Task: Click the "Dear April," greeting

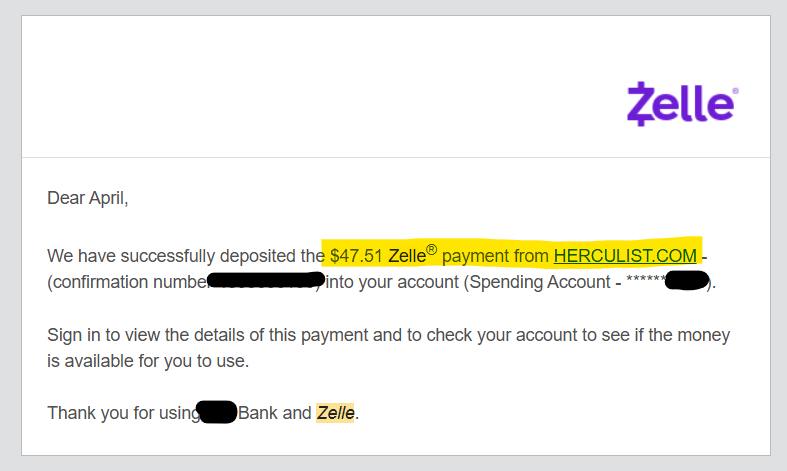Action: [88, 198]
